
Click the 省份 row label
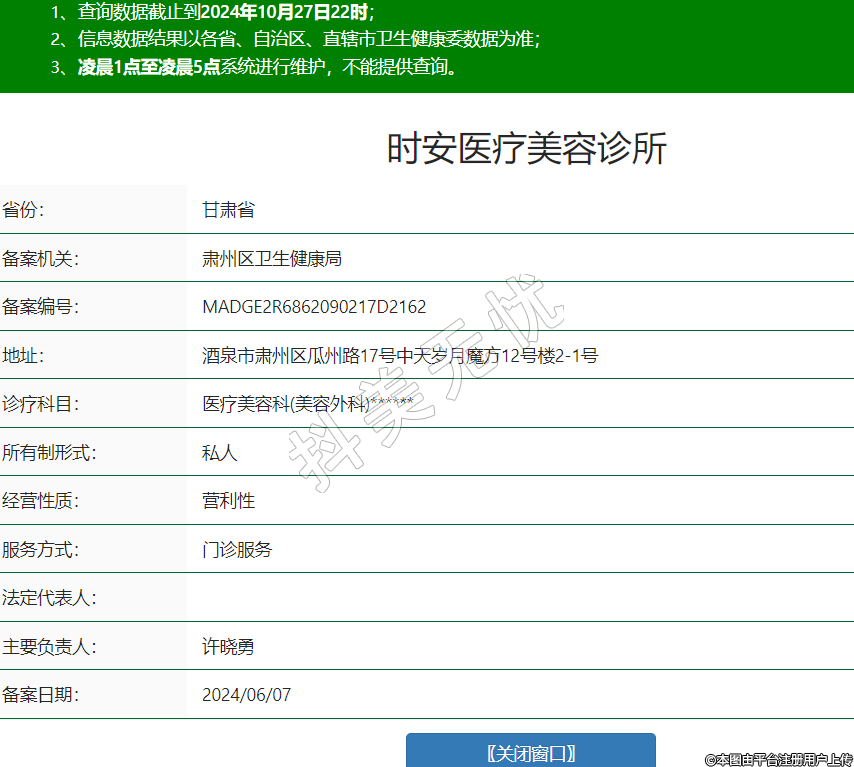[24, 210]
